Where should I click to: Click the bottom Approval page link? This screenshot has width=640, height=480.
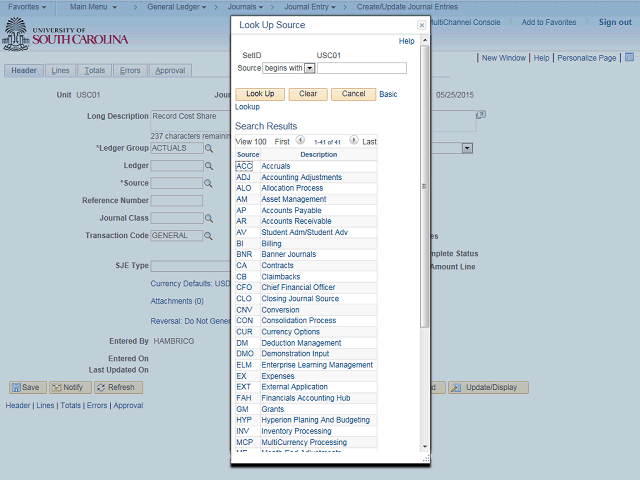click(128, 405)
